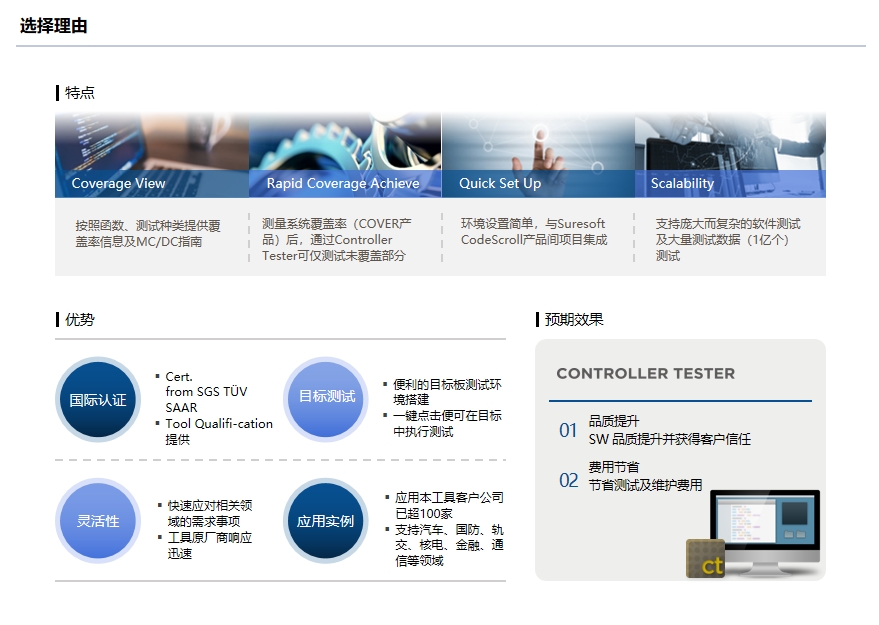Click the 测量系统覆盖率 COVER产品 description
The width and height of the screenshot is (879, 625).
pyautogui.click(x=337, y=239)
